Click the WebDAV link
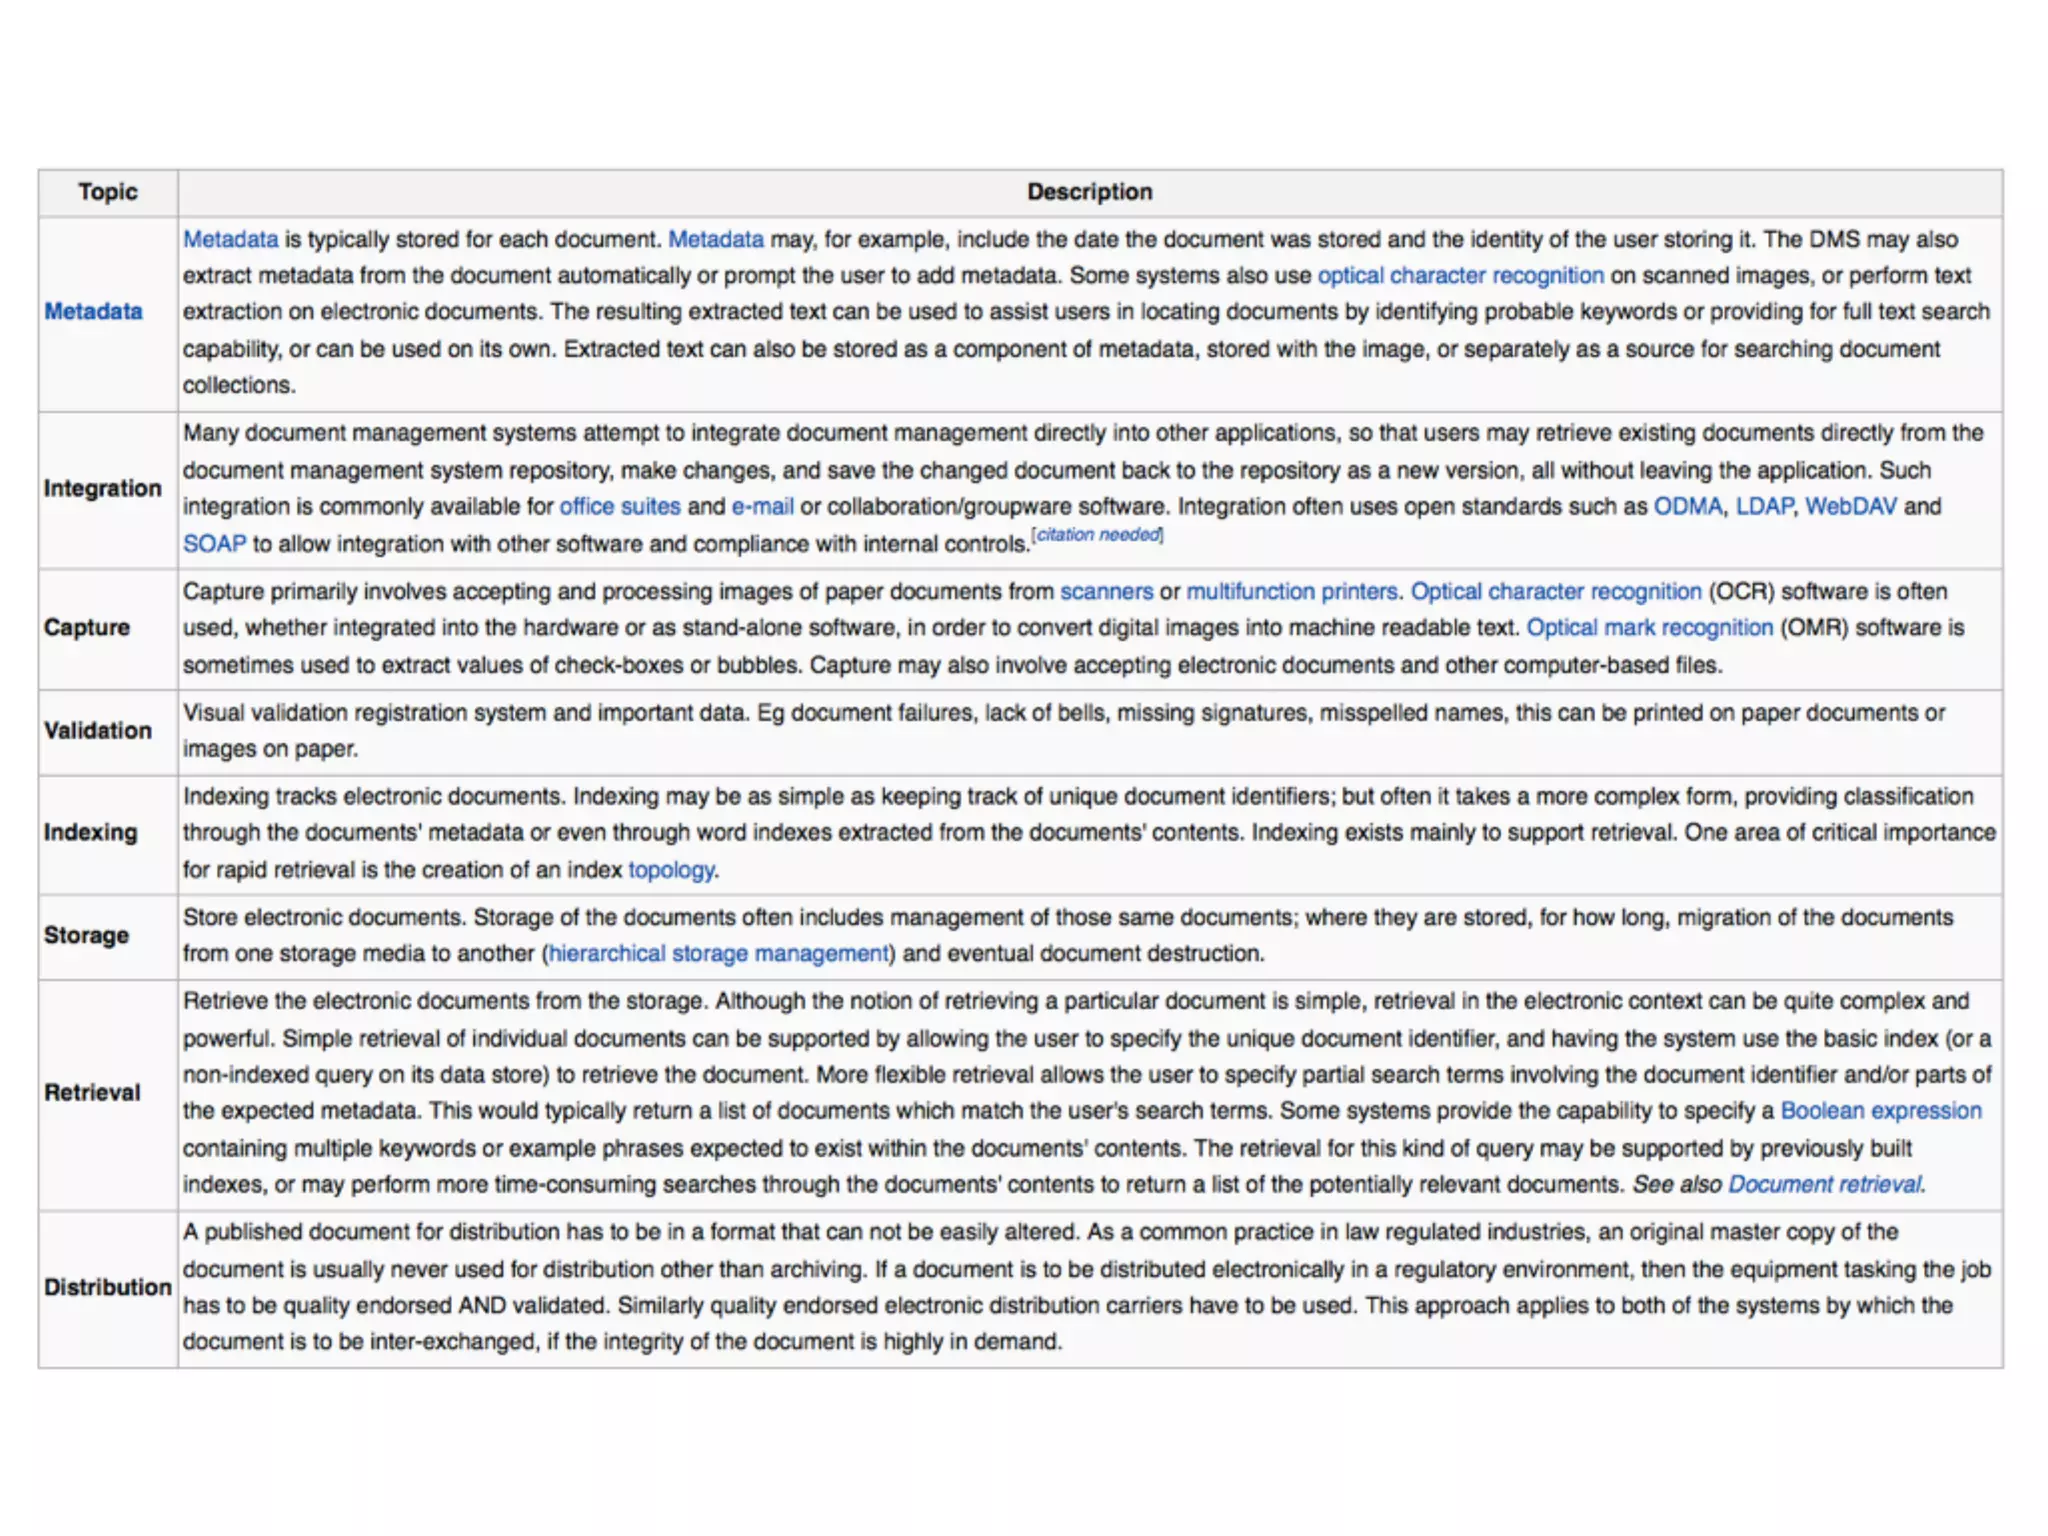2048x1536 pixels. [1850, 507]
